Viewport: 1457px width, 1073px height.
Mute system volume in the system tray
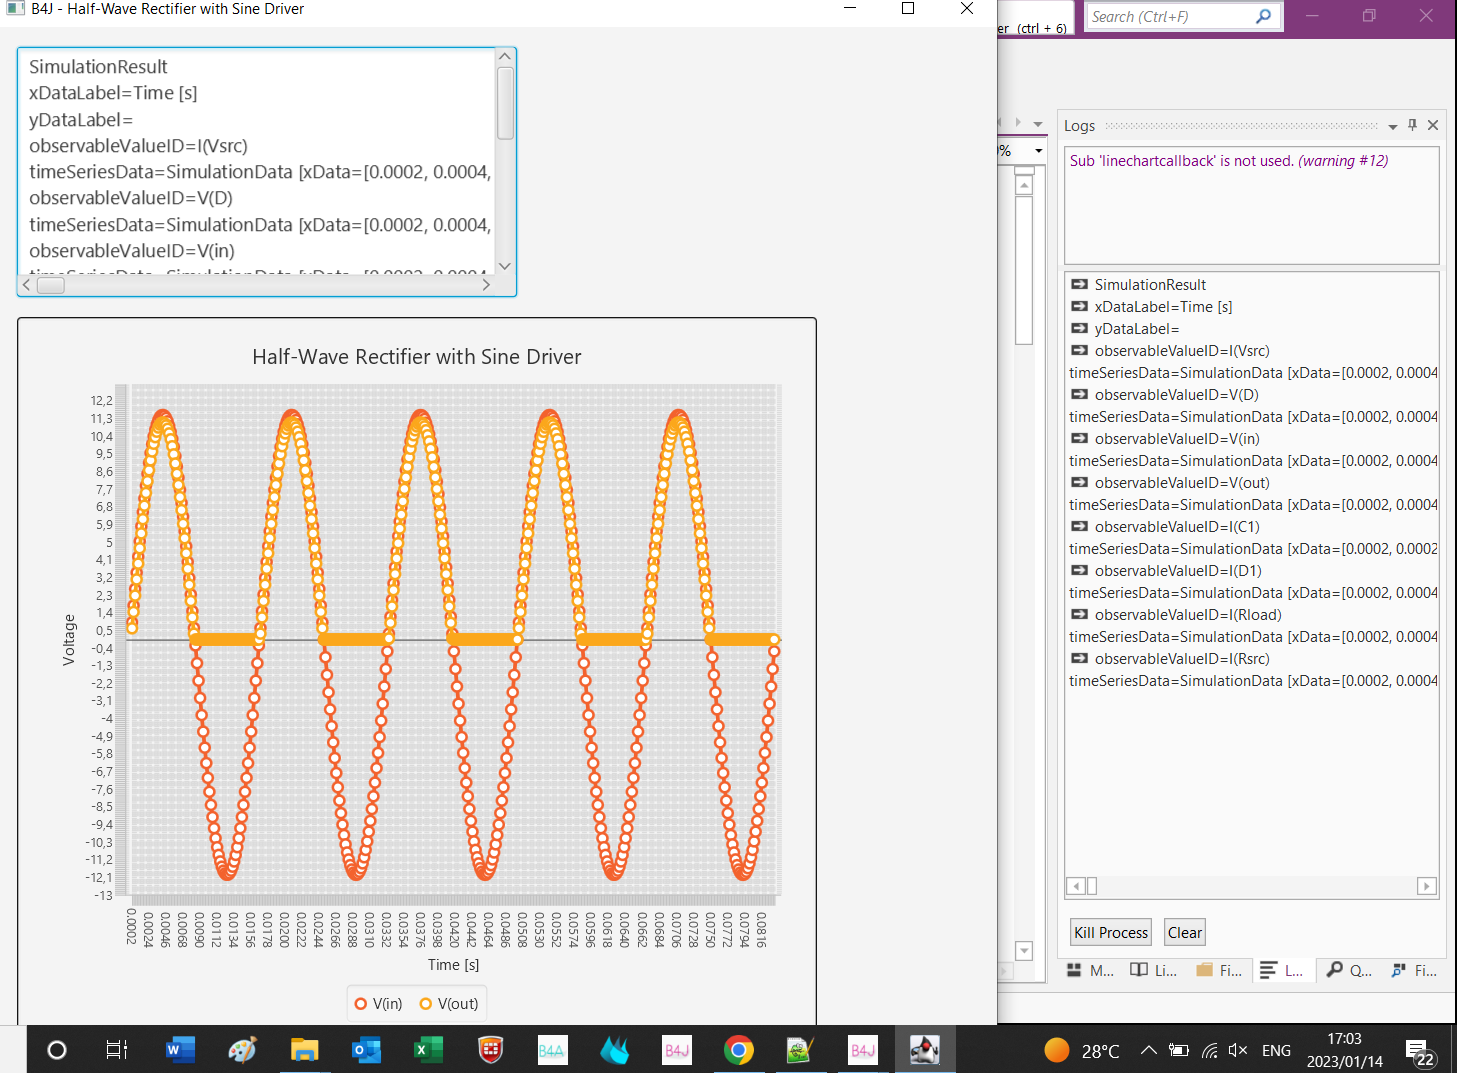point(1237,1050)
